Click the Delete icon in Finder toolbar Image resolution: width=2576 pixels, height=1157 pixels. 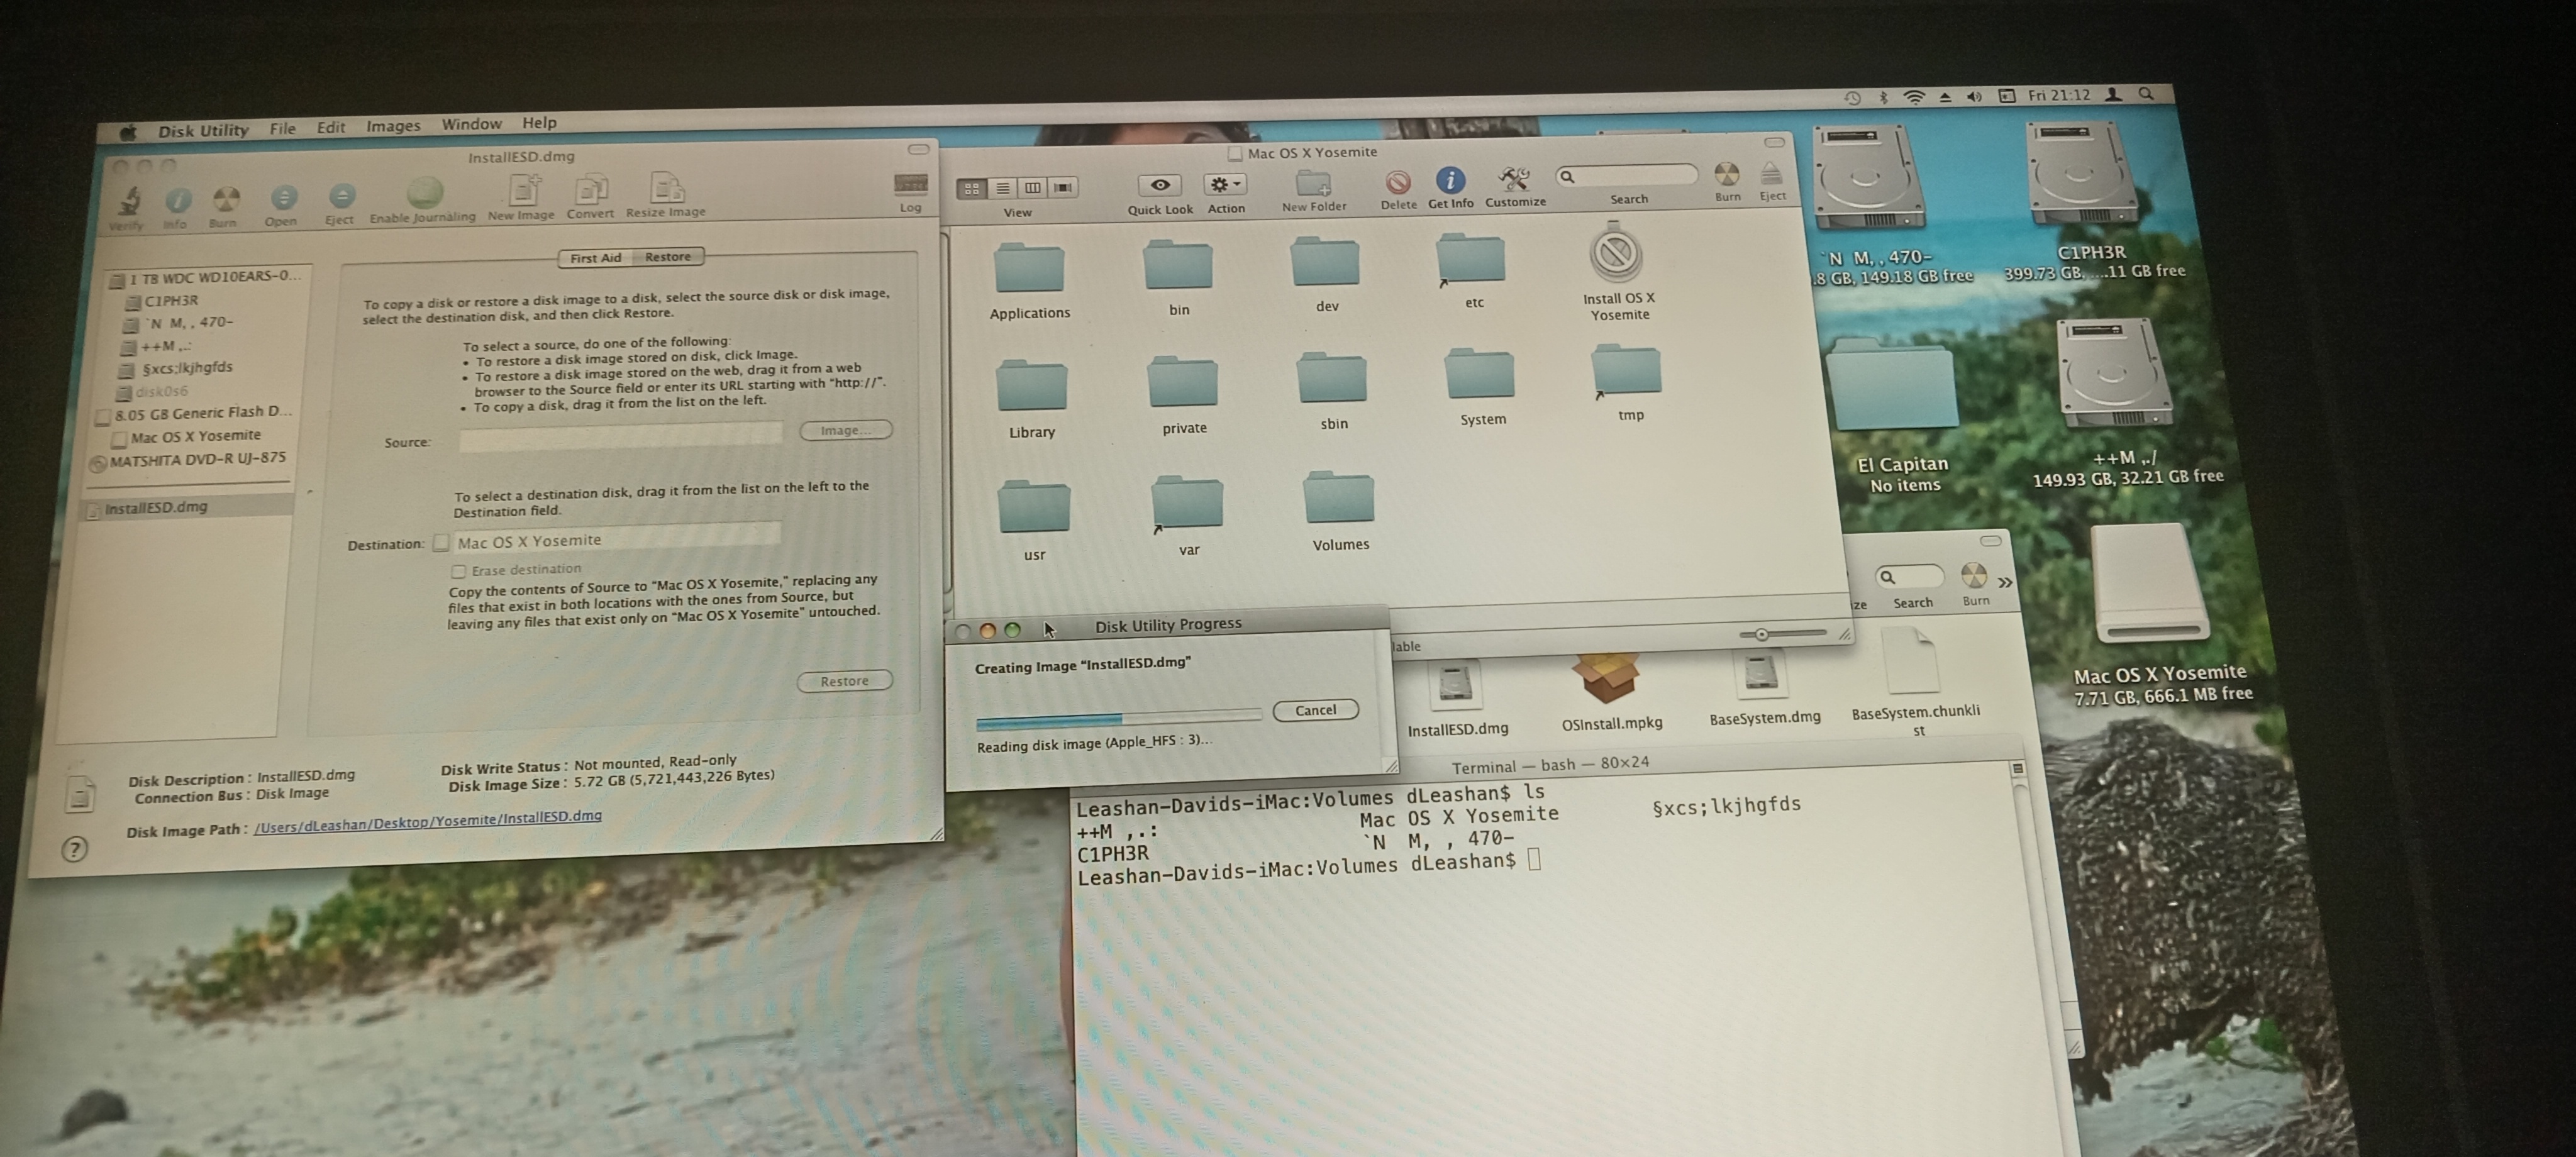[1398, 182]
